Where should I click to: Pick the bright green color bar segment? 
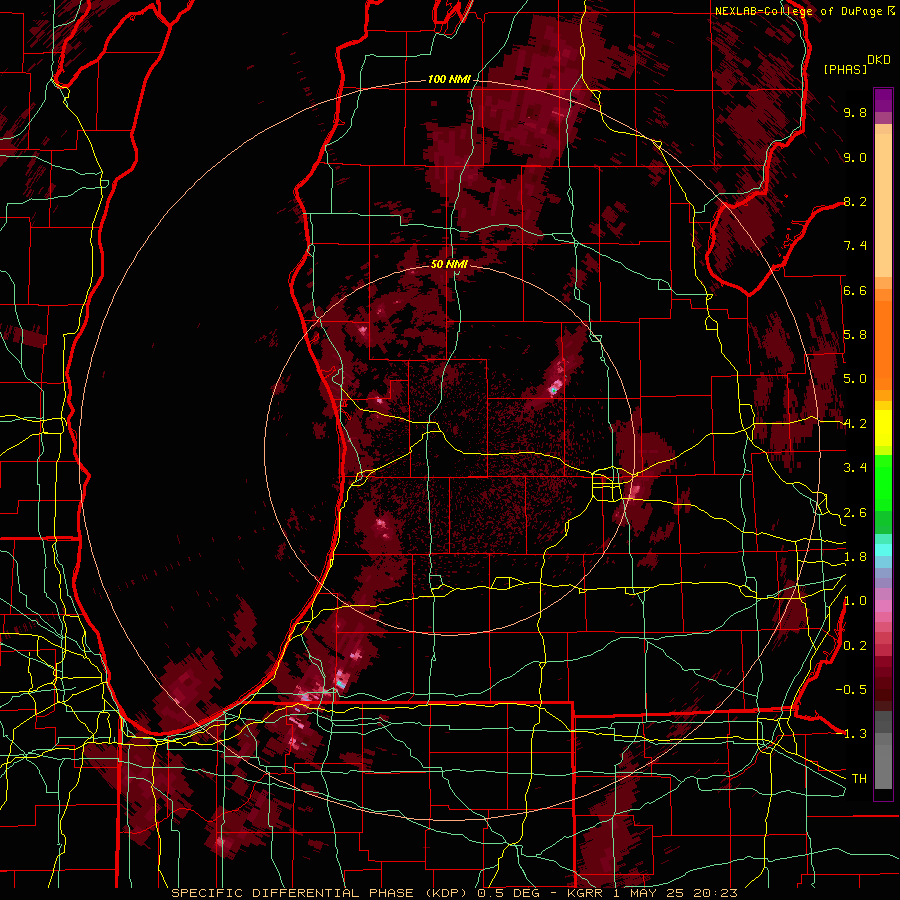pos(883,482)
